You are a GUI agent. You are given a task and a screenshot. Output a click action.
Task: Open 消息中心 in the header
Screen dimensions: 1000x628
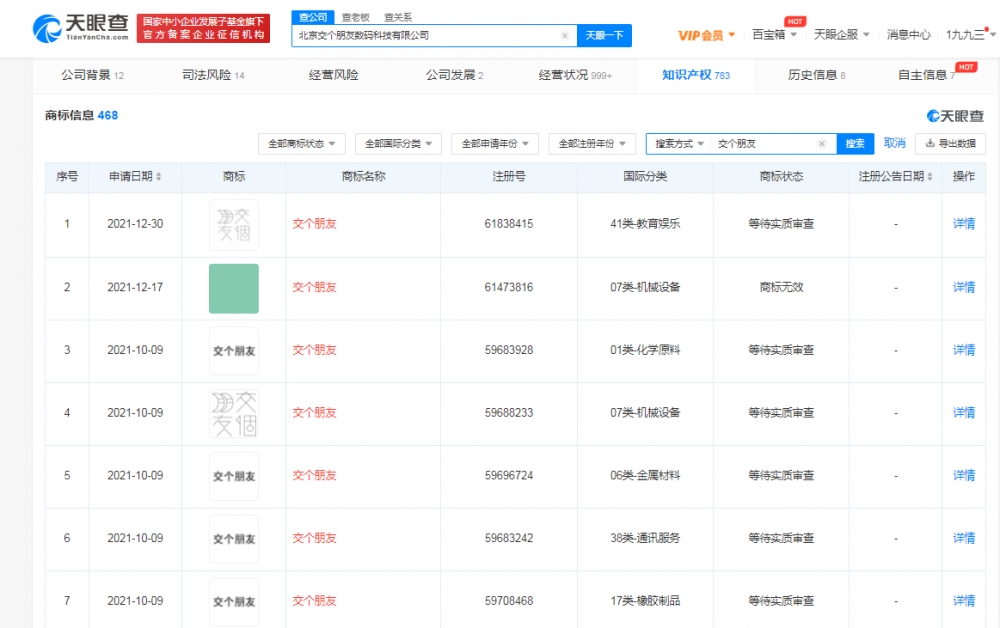tap(908, 34)
